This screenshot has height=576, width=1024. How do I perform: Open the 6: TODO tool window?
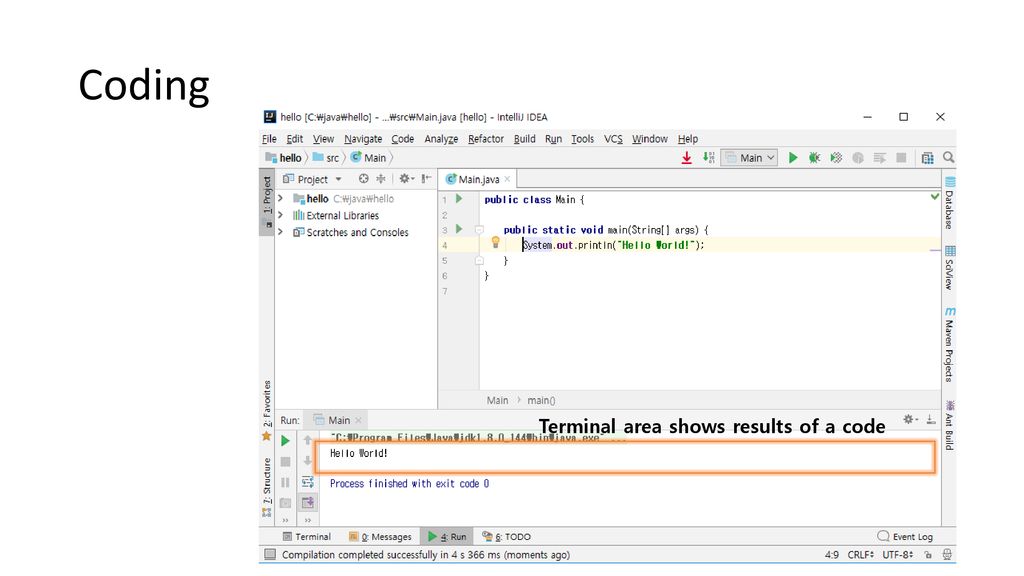coord(506,536)
